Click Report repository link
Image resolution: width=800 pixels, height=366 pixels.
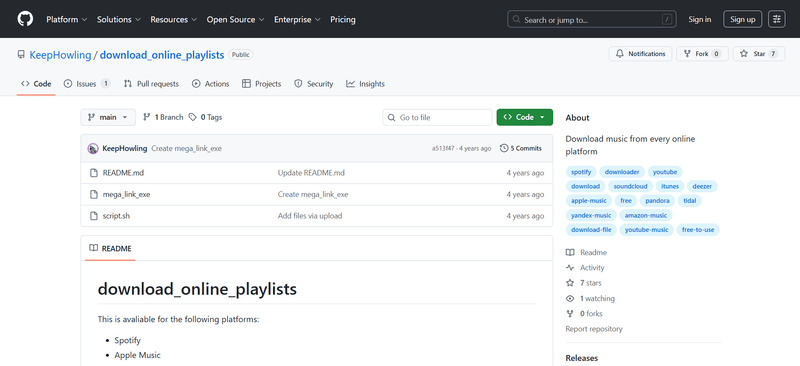click(594, 329)
